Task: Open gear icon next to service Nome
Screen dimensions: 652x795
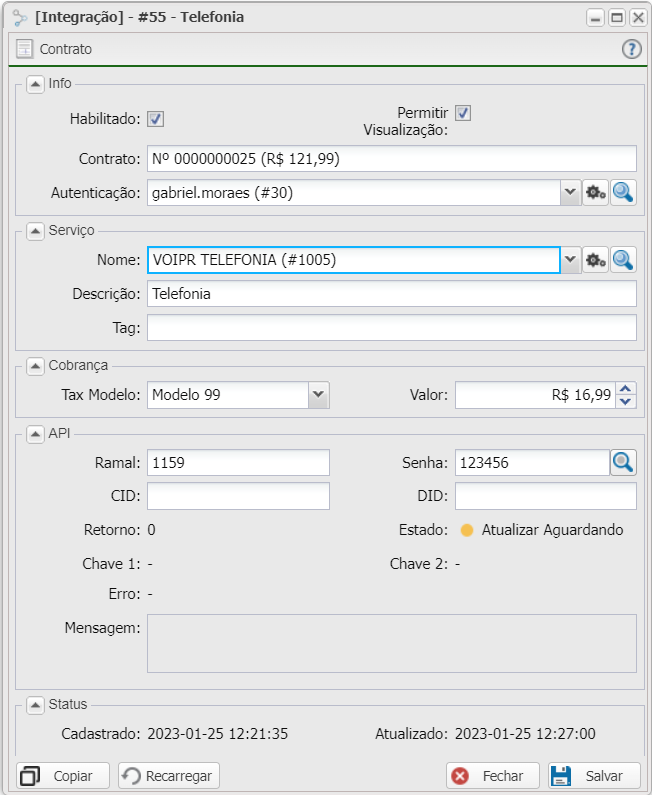Action: coord(596,260)
